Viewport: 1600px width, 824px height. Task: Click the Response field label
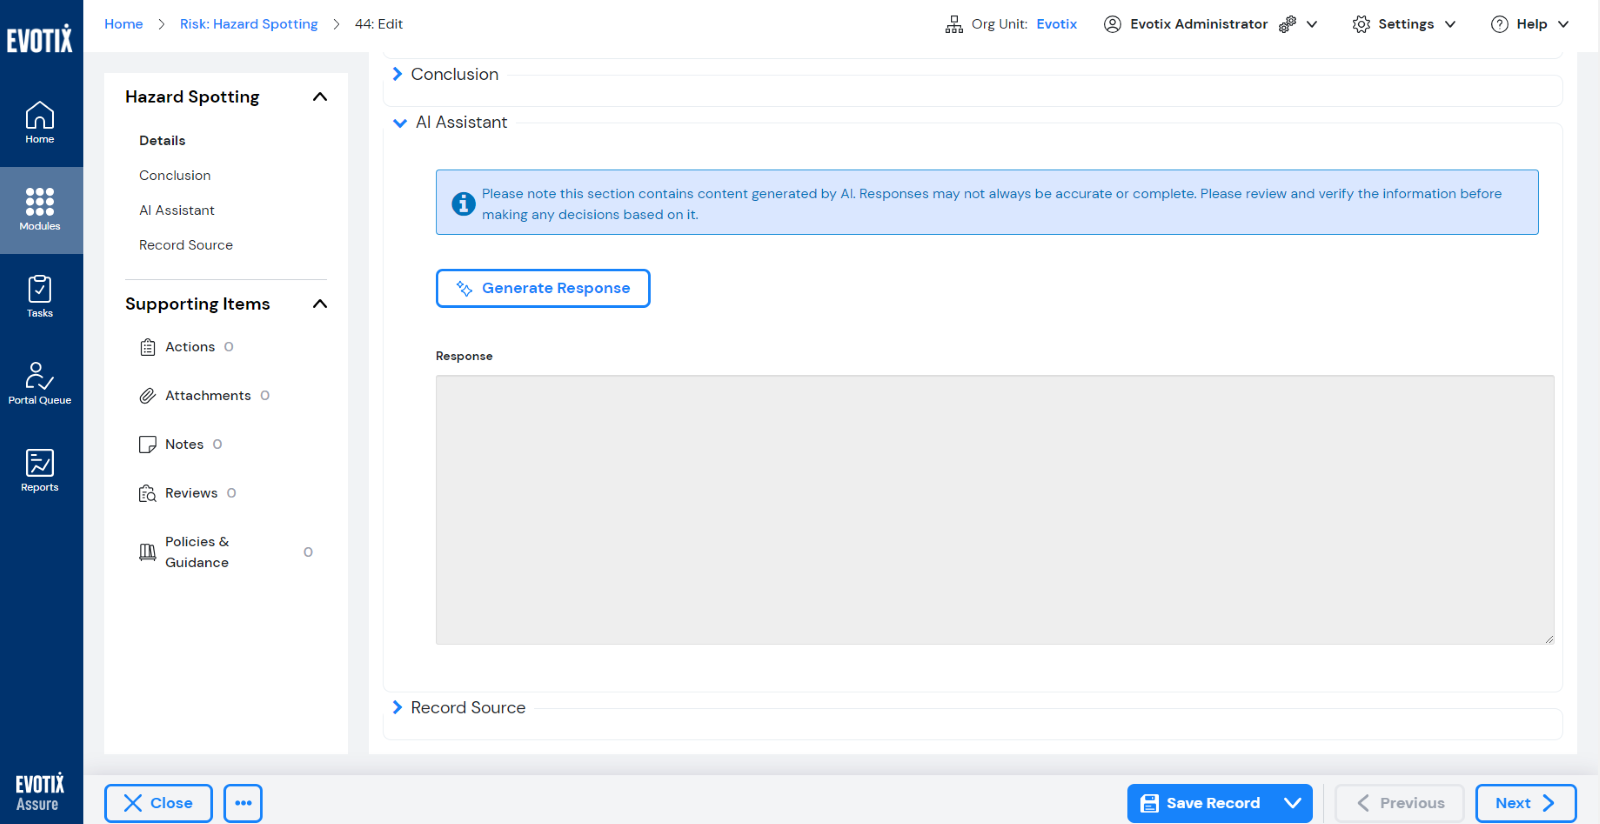point(464,356)
